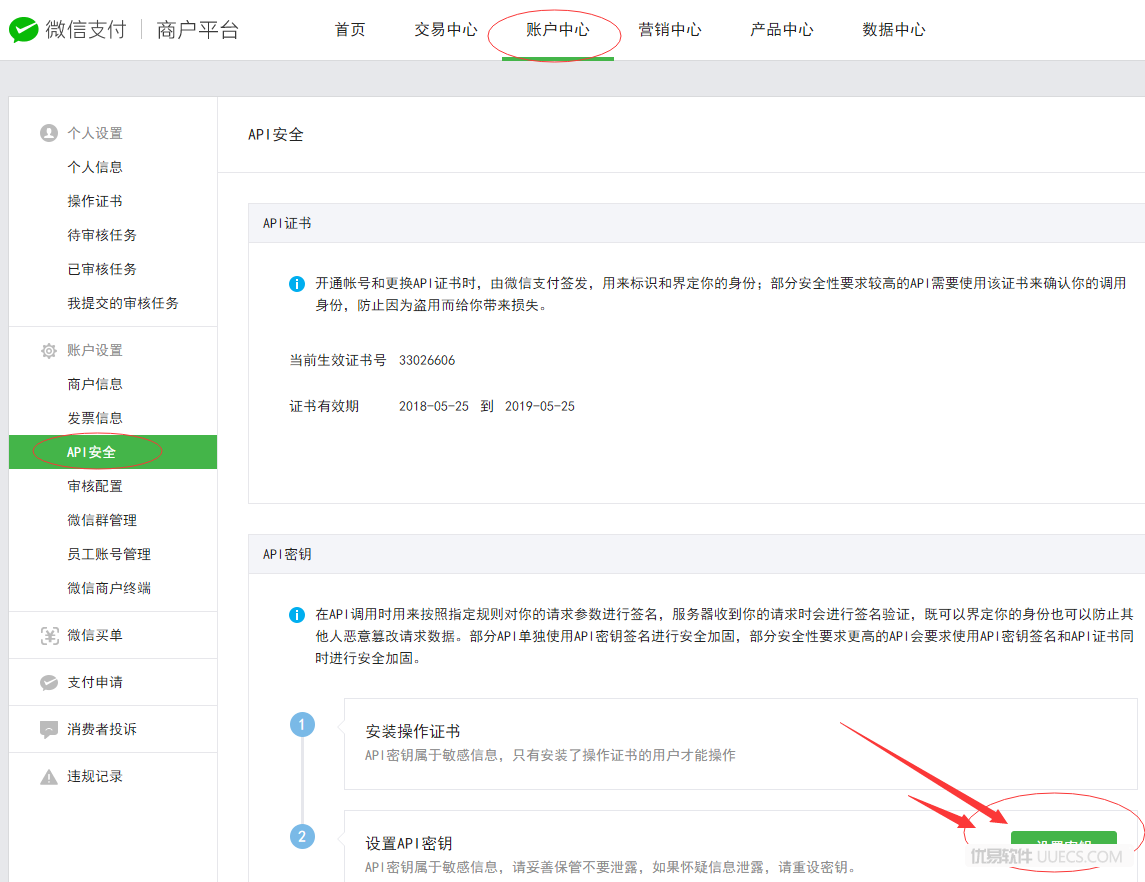Go to 营销中心 tab
Screen dimensions: 1145x882
pyautogui.click(x=670, y=29)
